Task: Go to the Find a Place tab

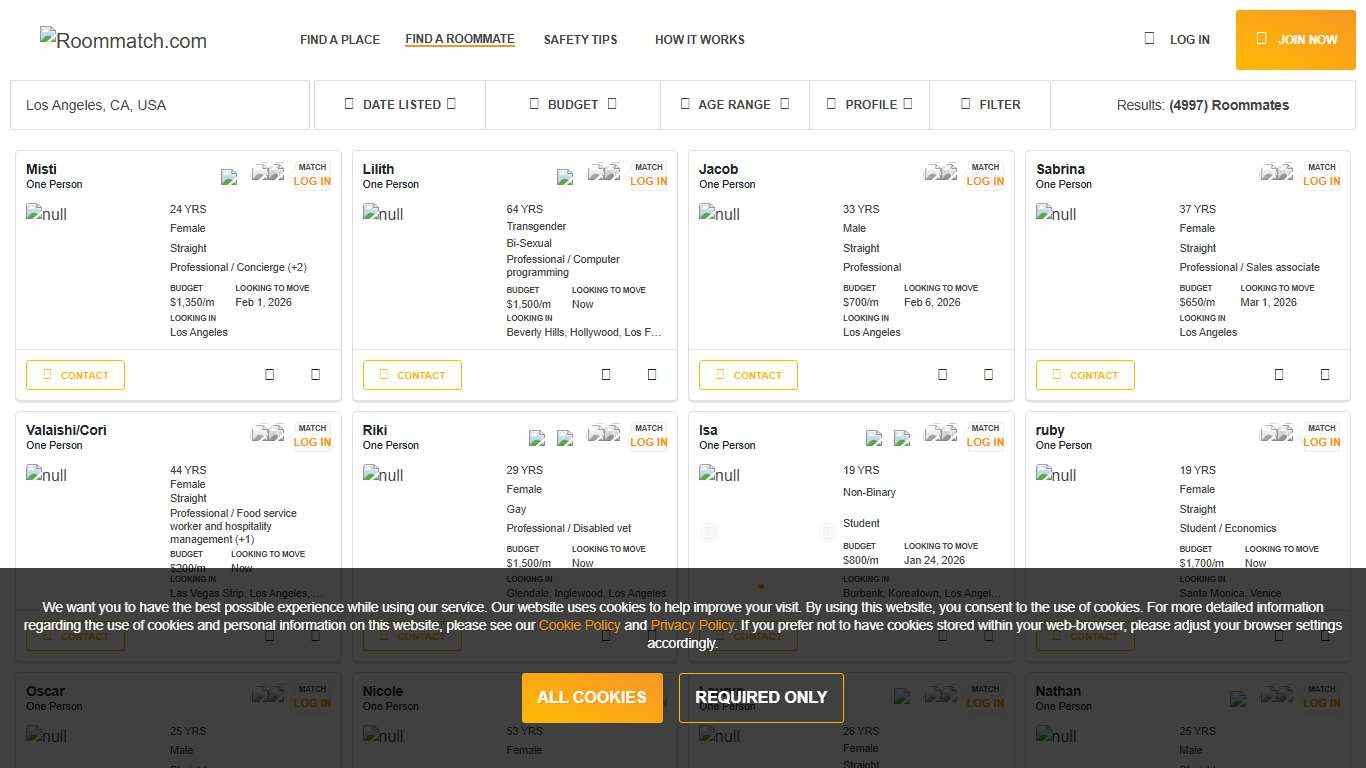Action: pyautogui.click(x=340, y=40)
